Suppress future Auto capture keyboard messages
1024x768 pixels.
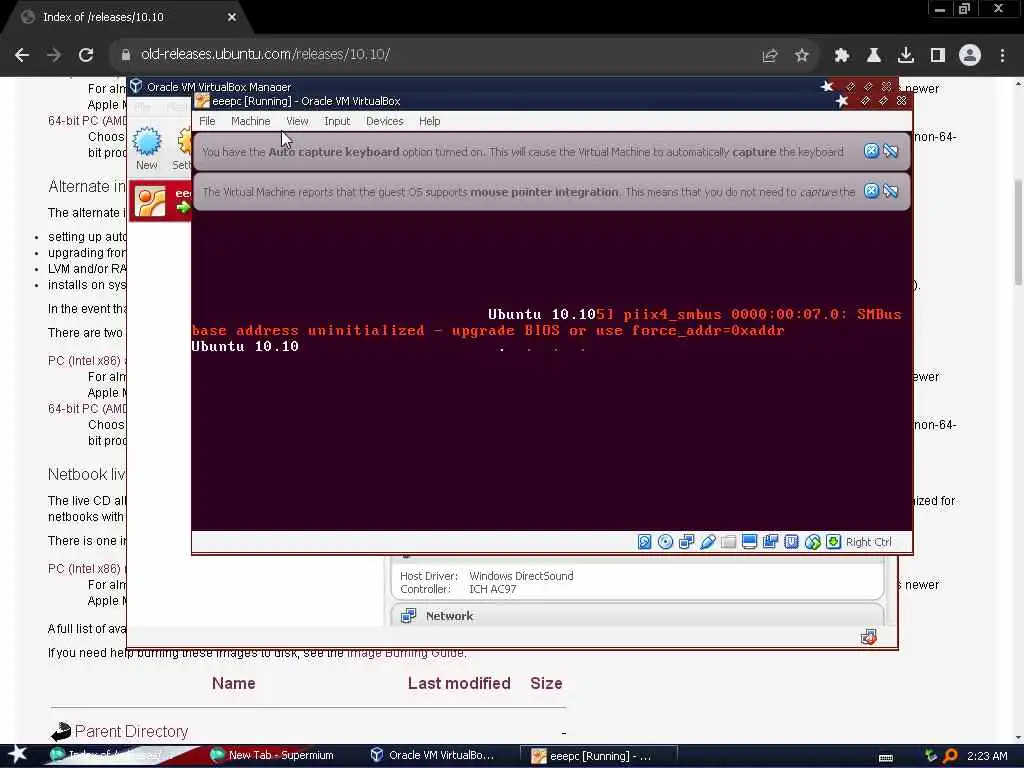point(891,152)
